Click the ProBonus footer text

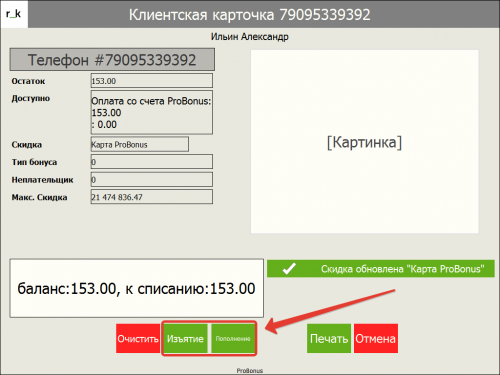(250, 371)
